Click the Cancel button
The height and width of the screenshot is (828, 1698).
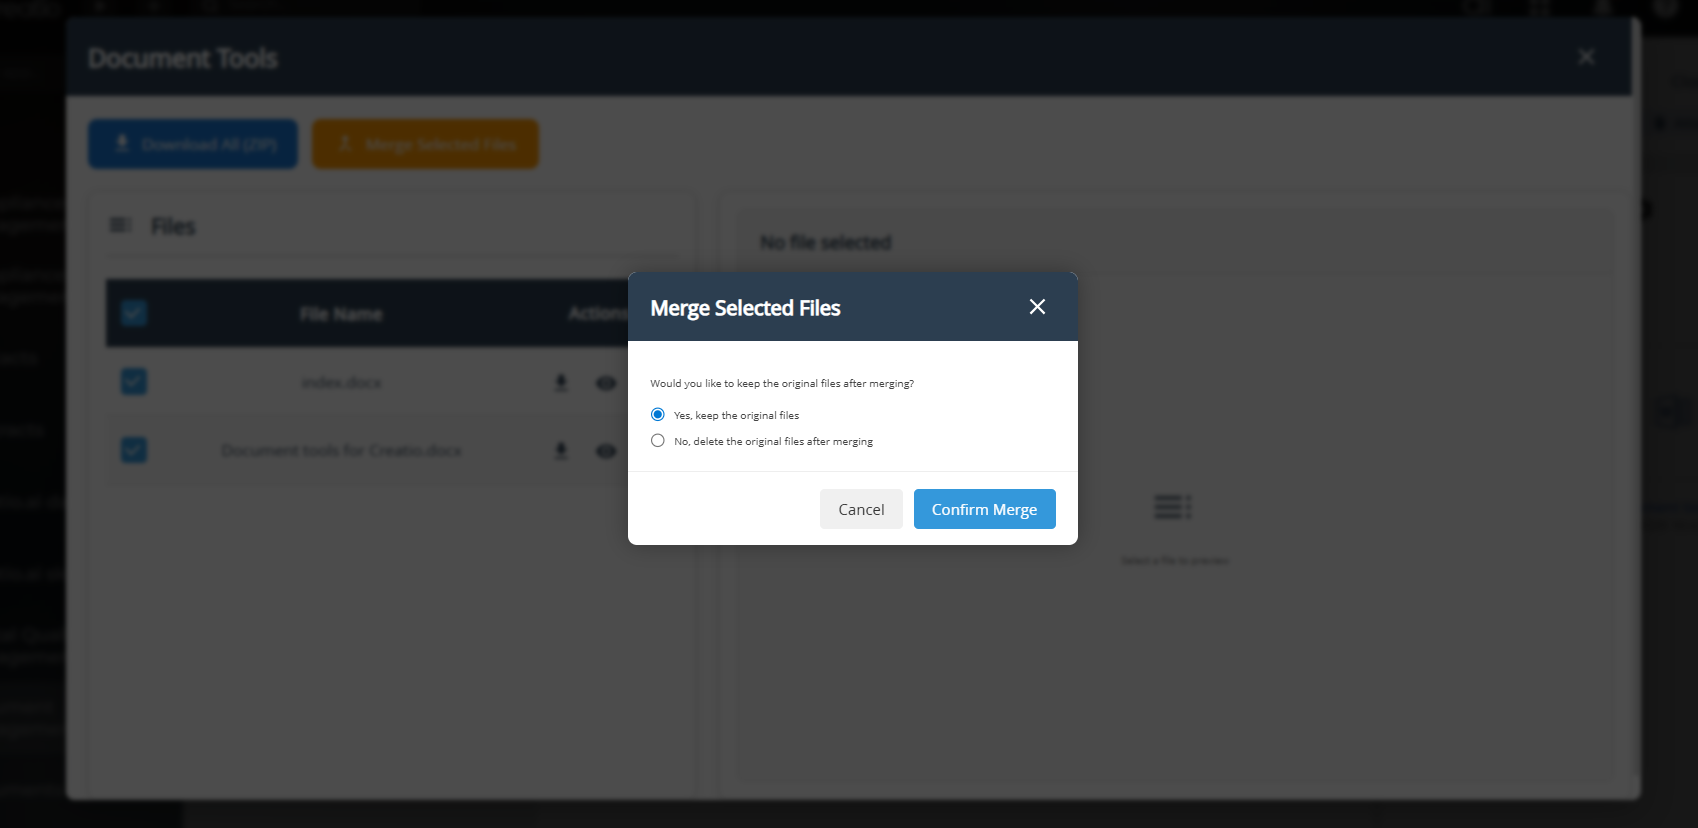(x=861, y=509)
